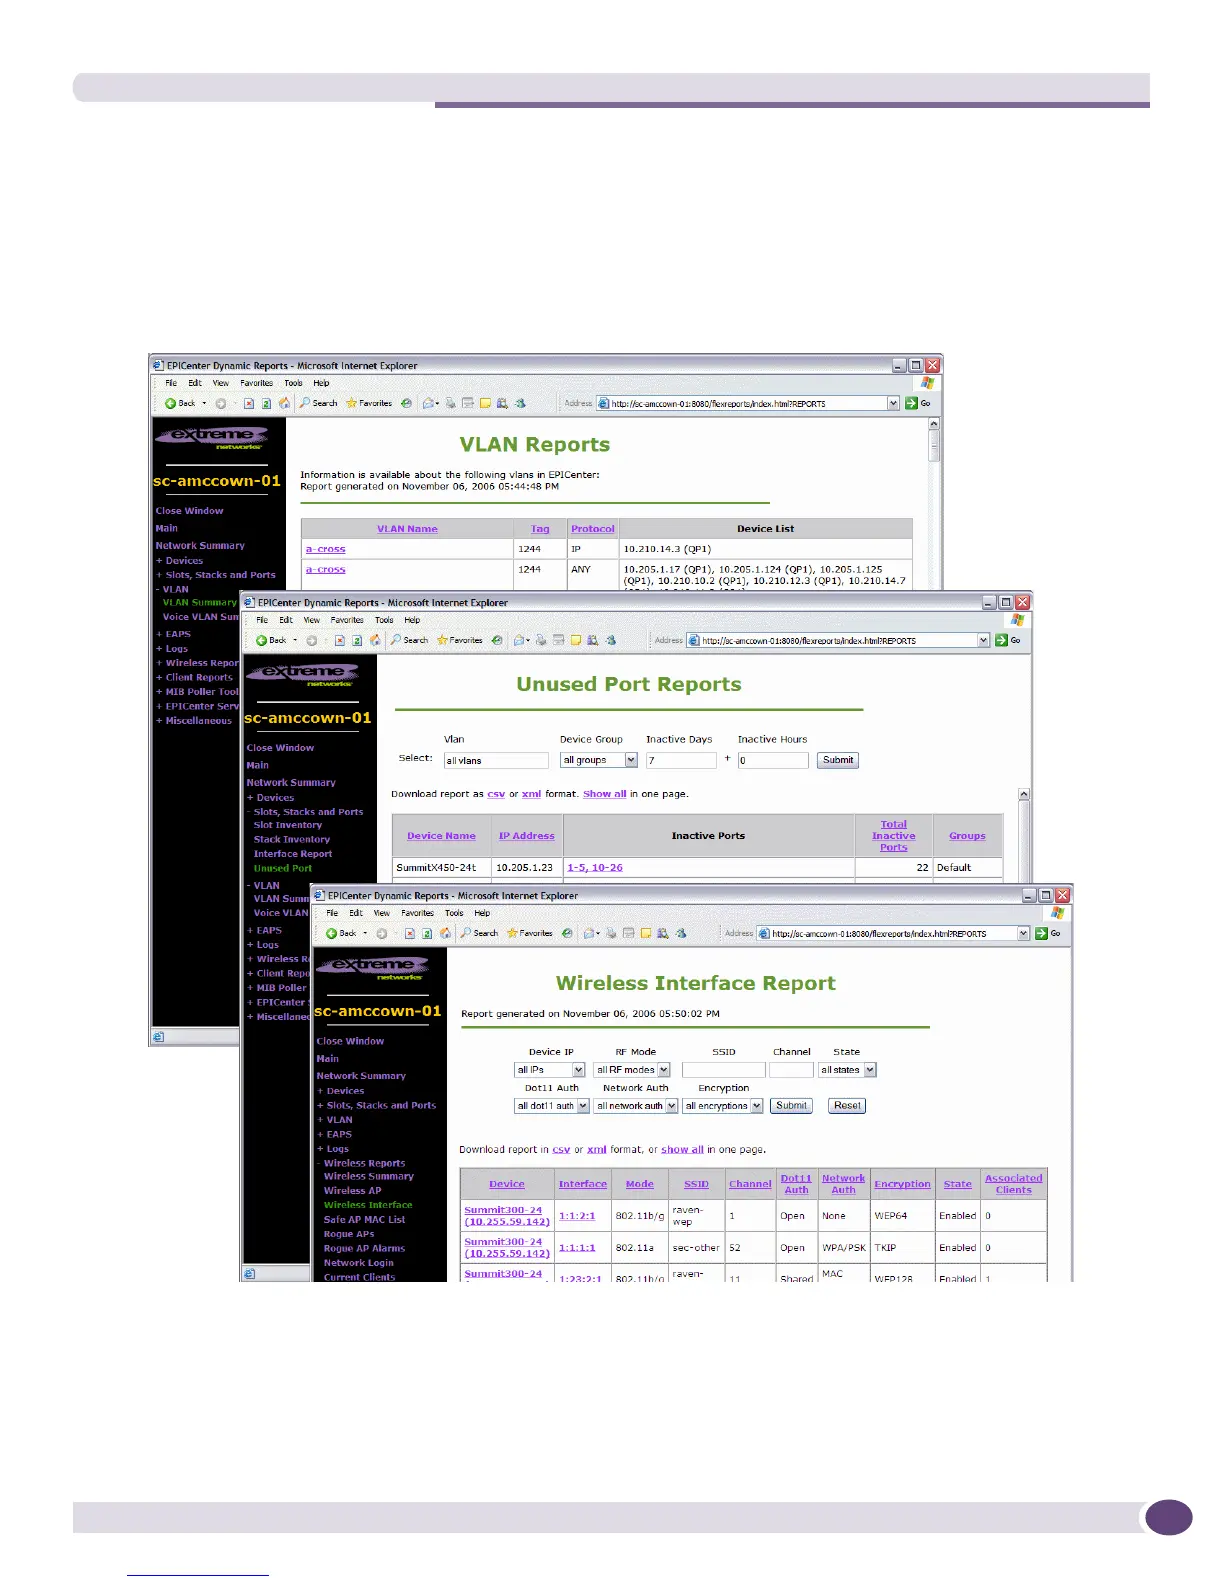Open Favorites star in VLAN Reports window
1224x1584 pixels.
coord(369,403)
